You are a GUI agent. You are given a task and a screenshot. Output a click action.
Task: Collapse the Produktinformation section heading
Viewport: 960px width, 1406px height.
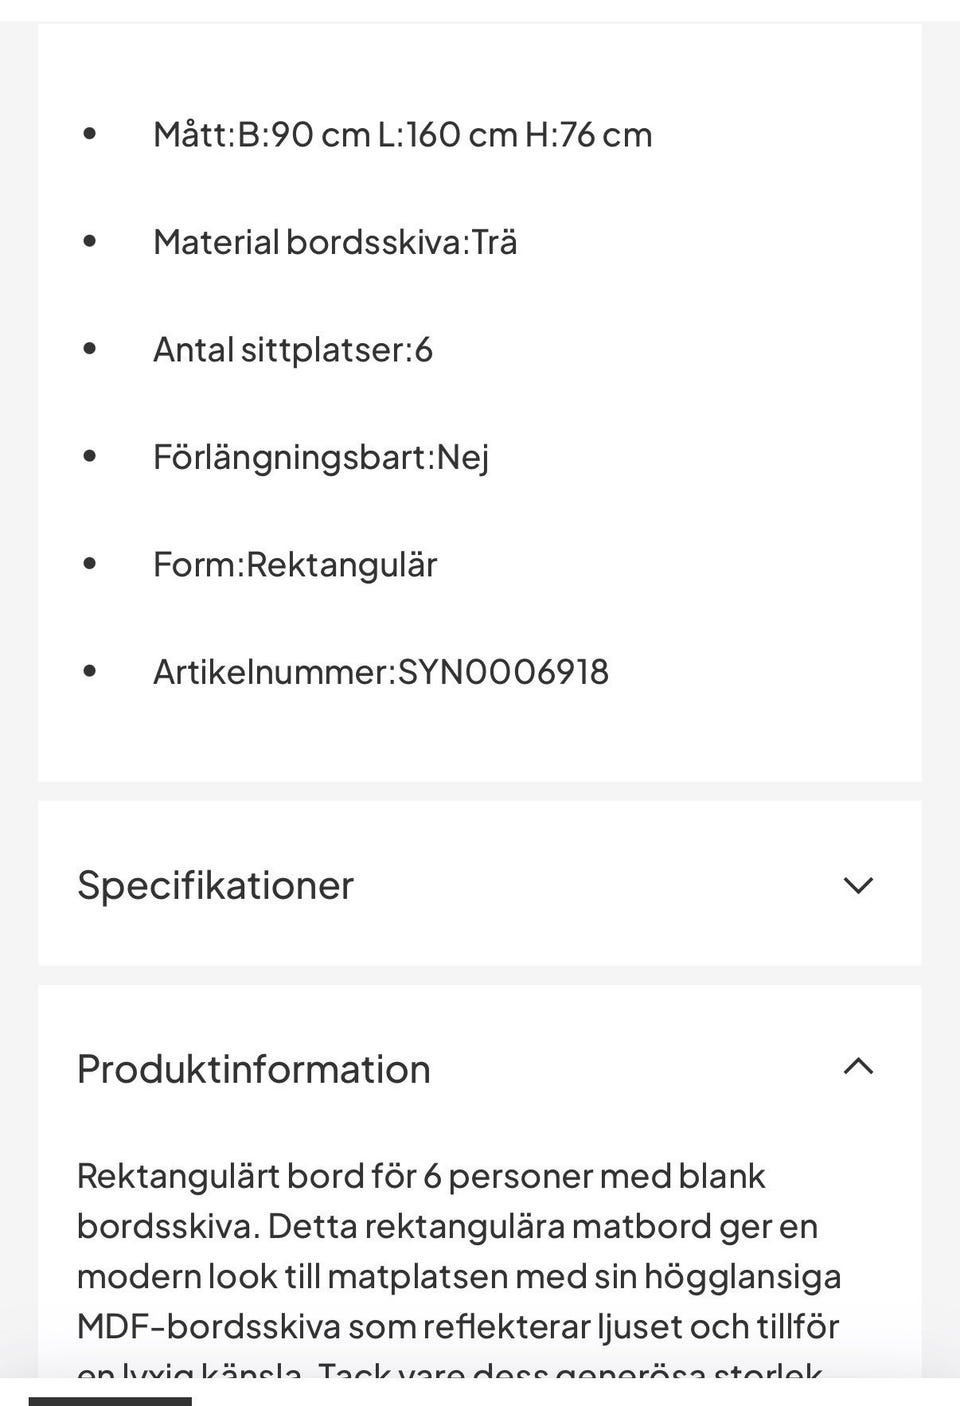[x=254, y=1069]
